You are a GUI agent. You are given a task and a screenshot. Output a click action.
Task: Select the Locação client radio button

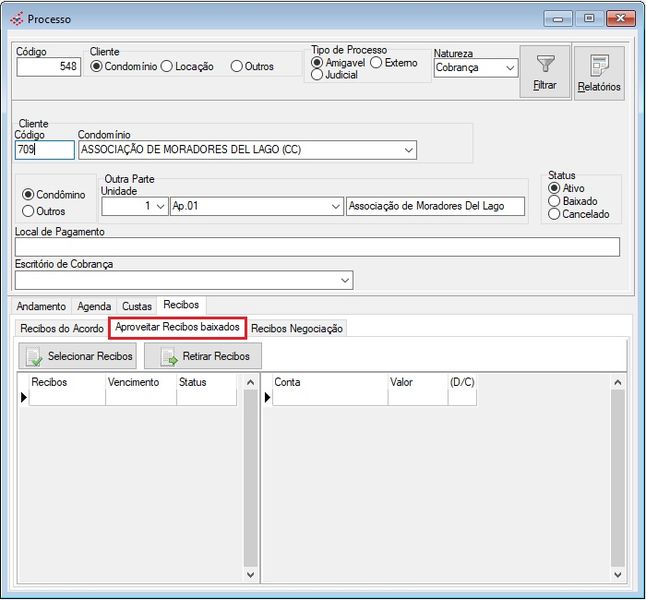click(x=167, y=67)
